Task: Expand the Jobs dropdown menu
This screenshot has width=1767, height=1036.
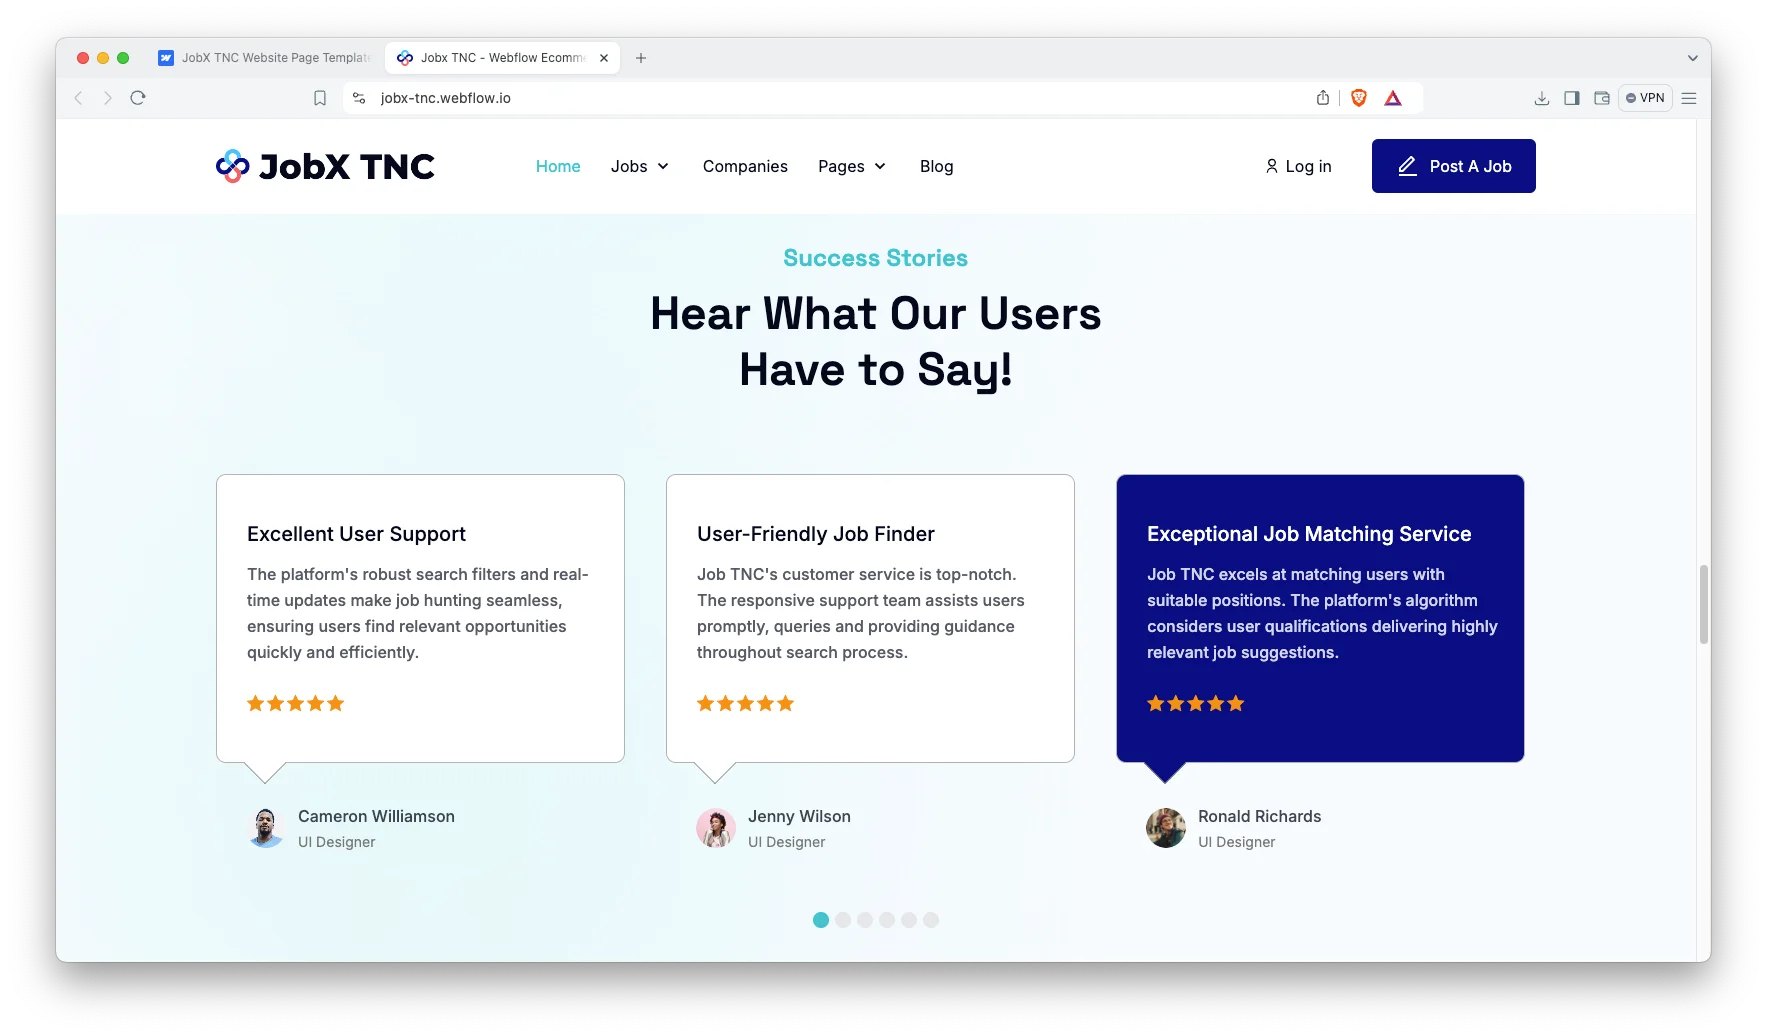Action: 640,166
